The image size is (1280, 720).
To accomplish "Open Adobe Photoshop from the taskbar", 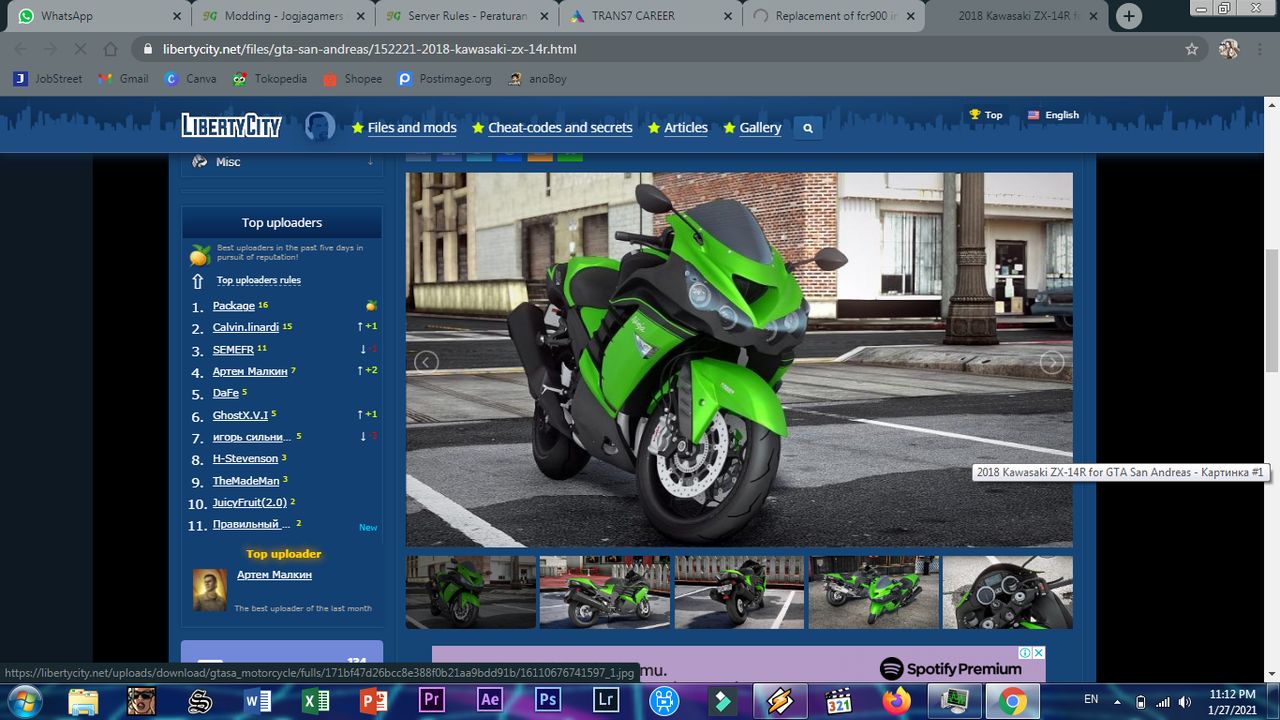I will tap(548, 700).
